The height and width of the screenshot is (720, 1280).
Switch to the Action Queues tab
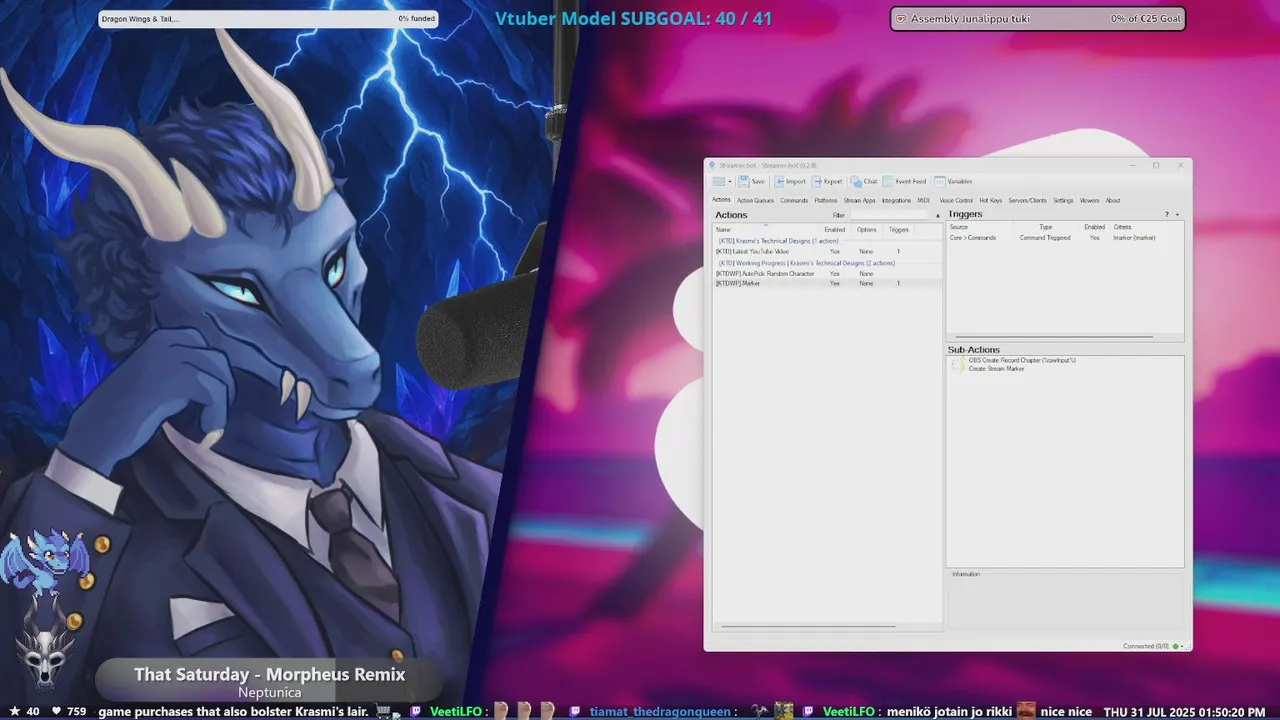coord(756,200)
